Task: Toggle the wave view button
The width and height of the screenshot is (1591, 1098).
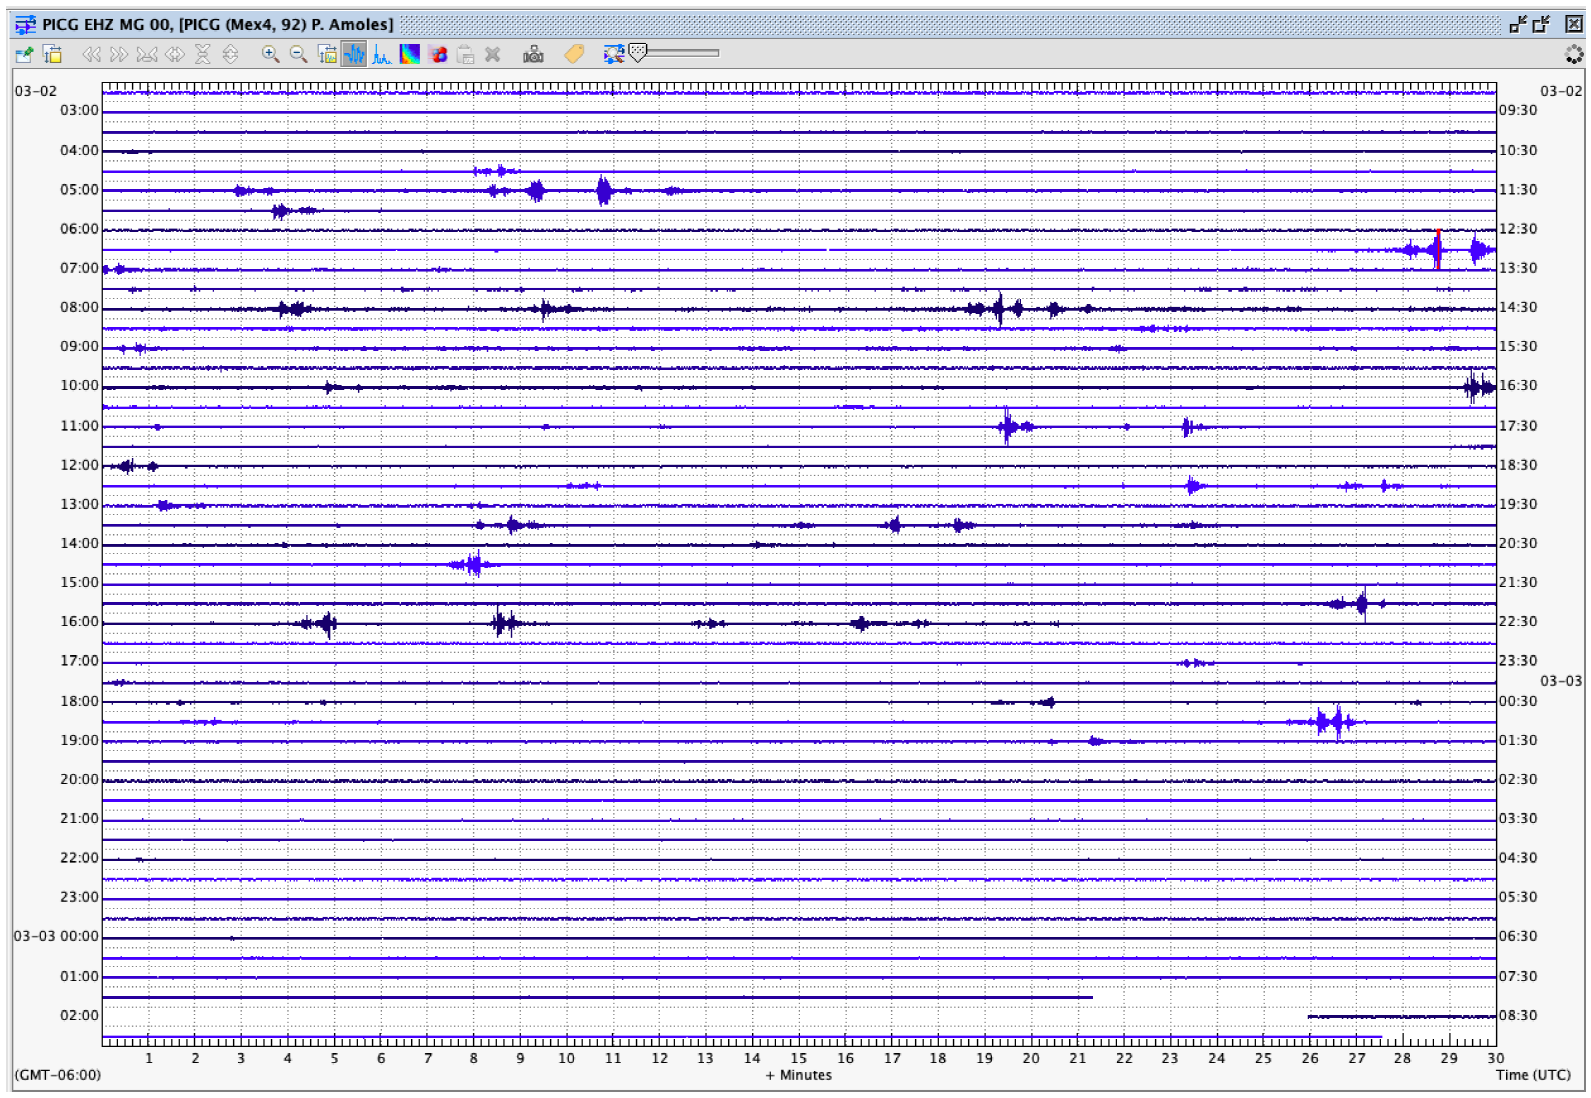Action: [354, 55]
